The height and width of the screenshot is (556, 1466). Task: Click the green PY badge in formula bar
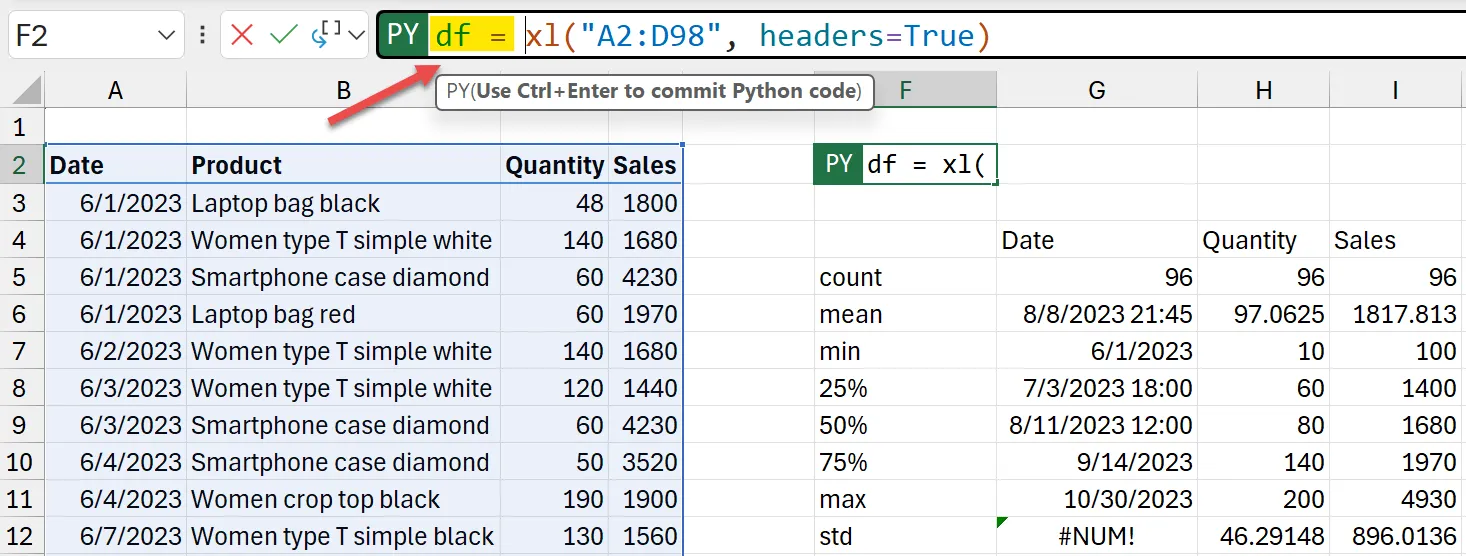403,36
